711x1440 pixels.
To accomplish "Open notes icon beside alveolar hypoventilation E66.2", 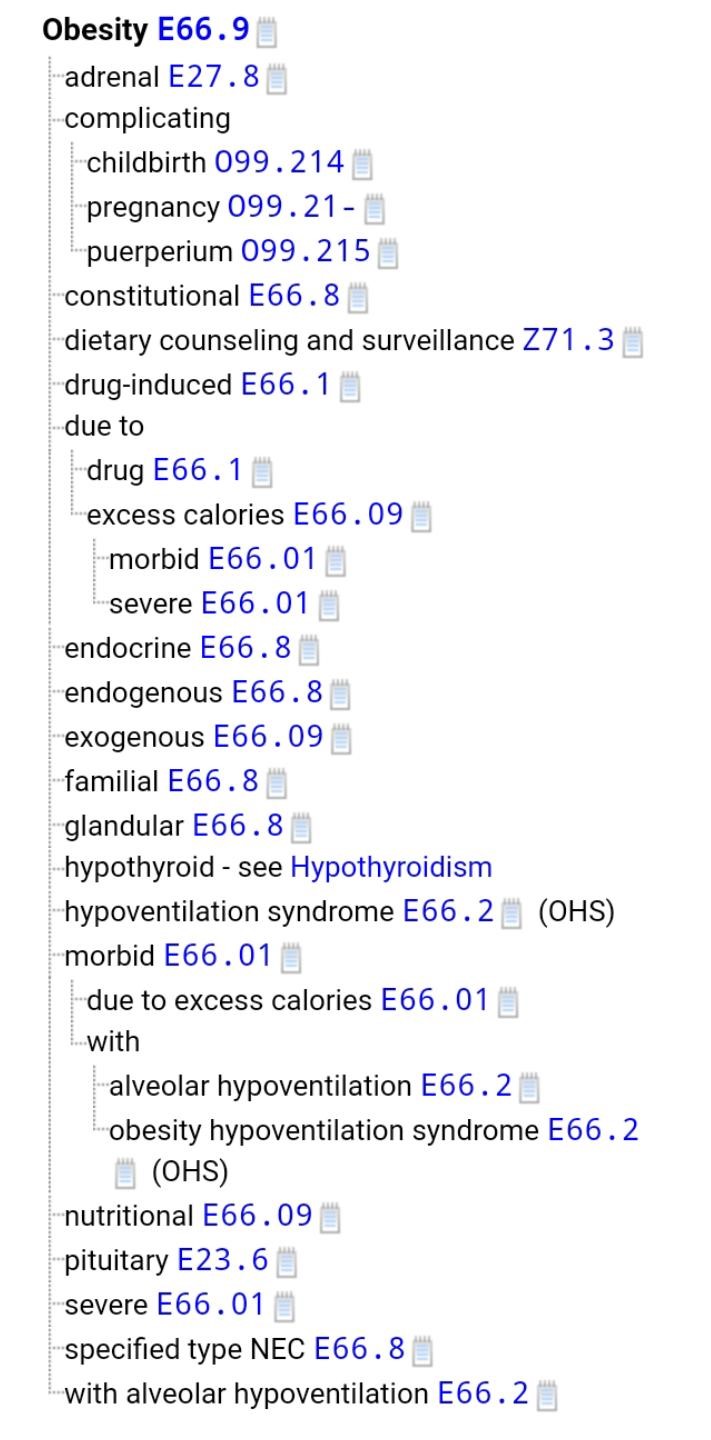I will (530, 1086).
